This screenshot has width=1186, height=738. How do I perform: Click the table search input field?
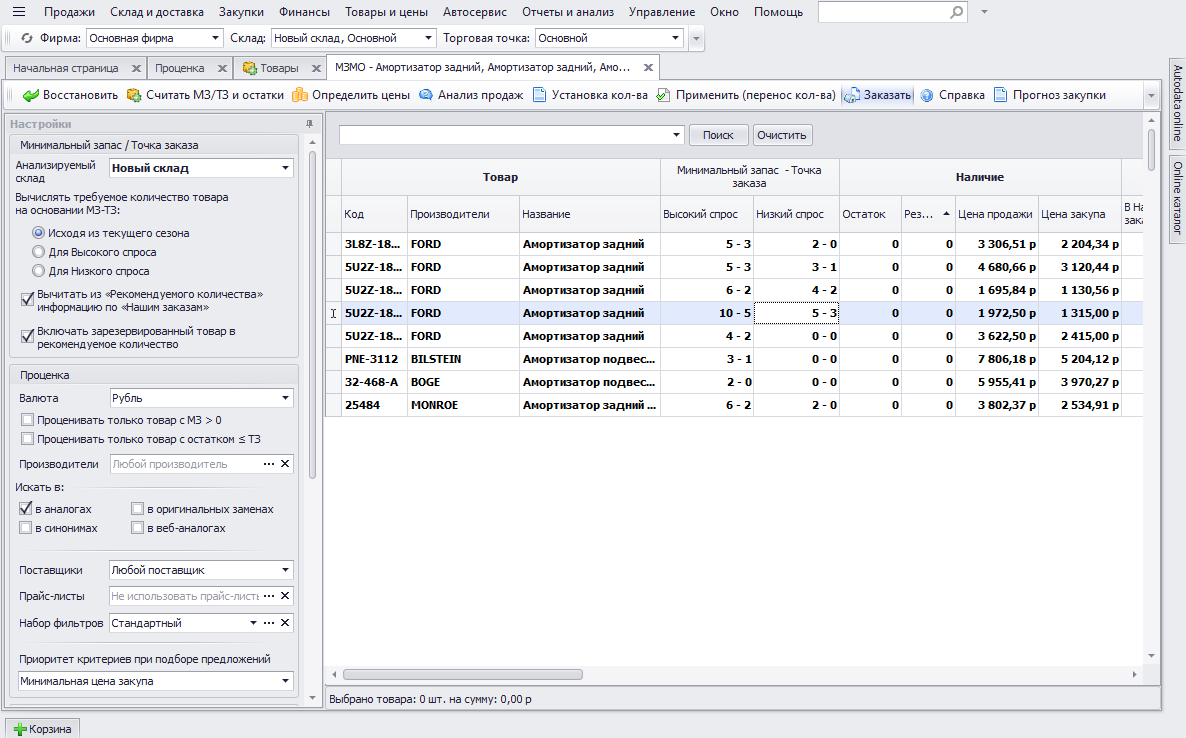pyautogui.click(x=505, y=135)
